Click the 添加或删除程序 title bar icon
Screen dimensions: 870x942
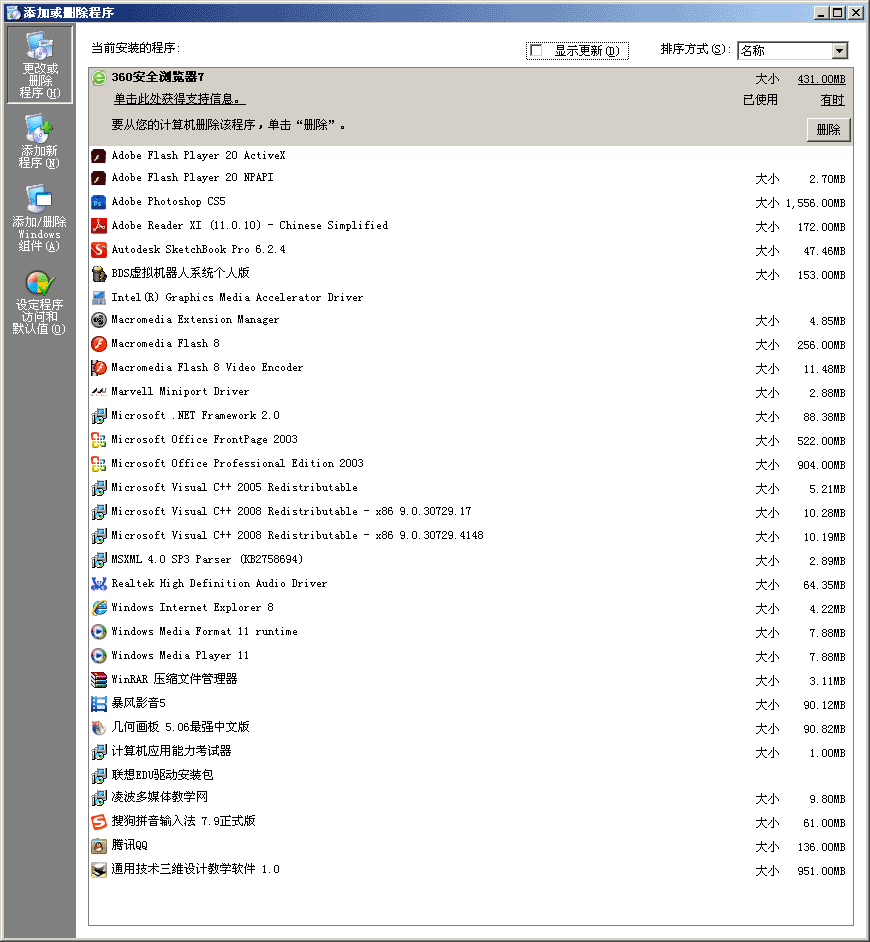(x=13, y=12)
